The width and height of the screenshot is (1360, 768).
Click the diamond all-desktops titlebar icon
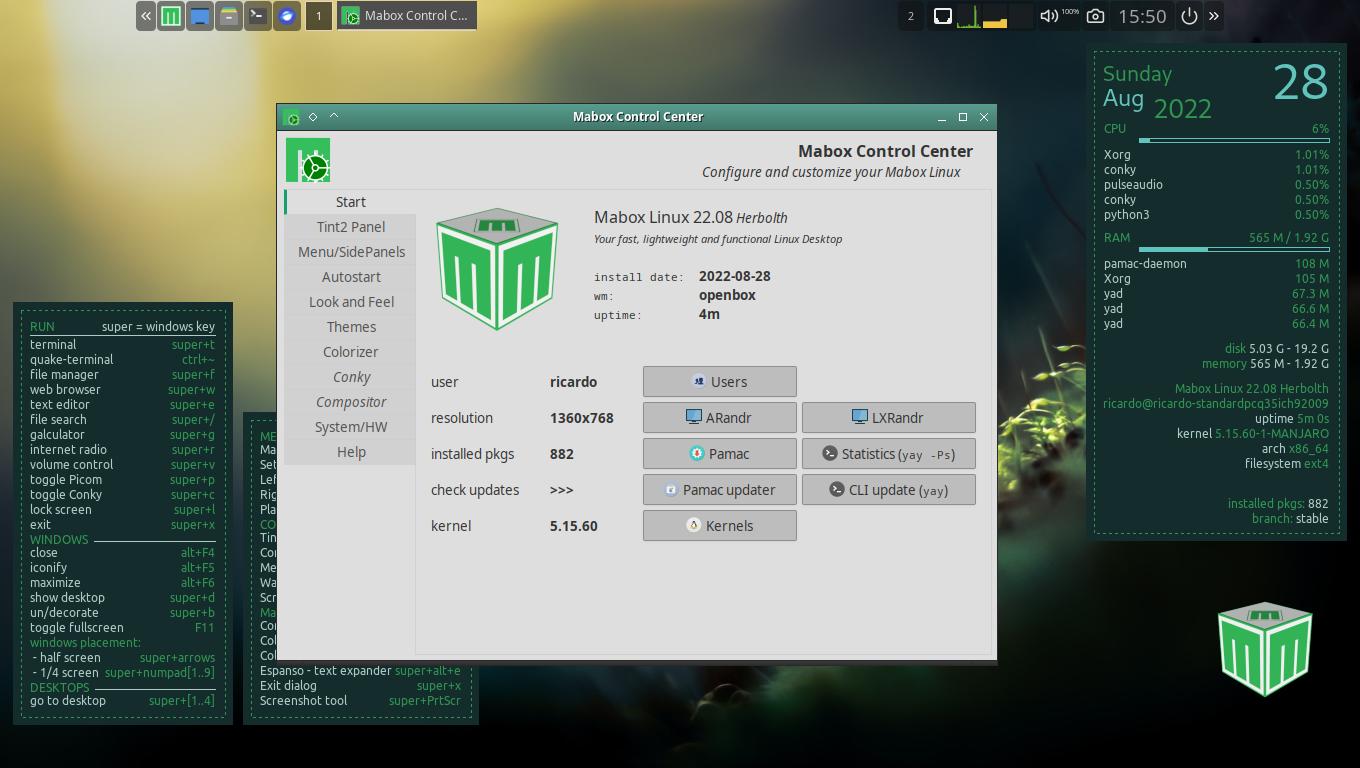click(313, 117)
